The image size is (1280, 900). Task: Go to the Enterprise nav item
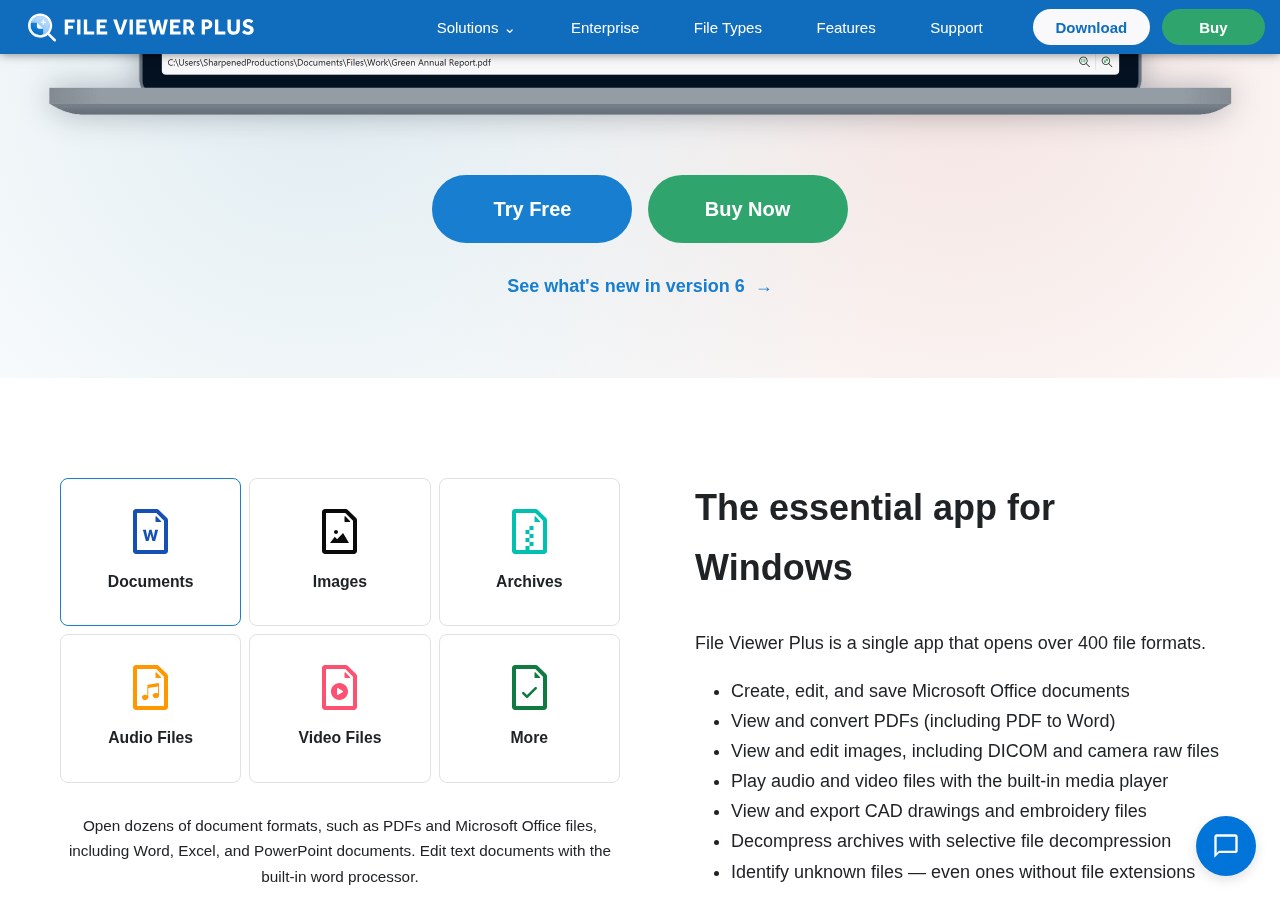tap(605, 27)
